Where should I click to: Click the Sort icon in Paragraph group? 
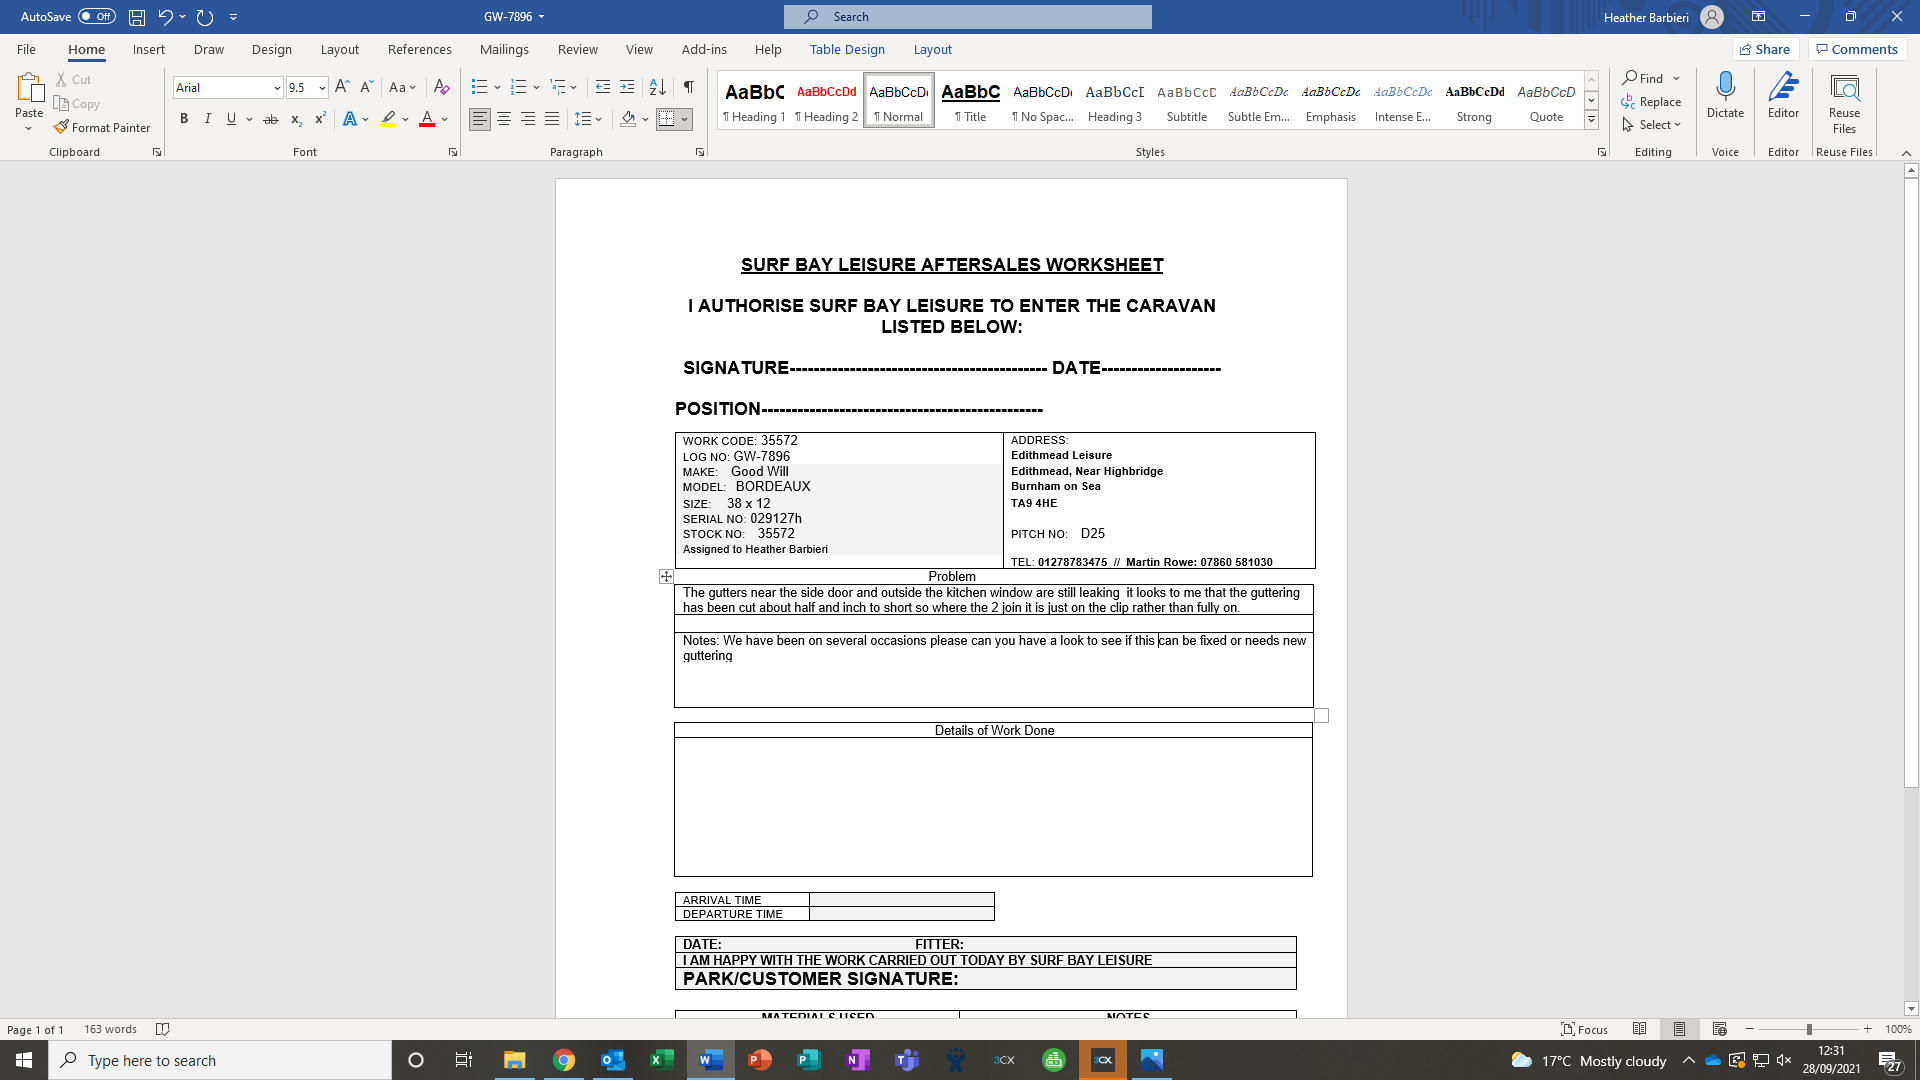657,87
